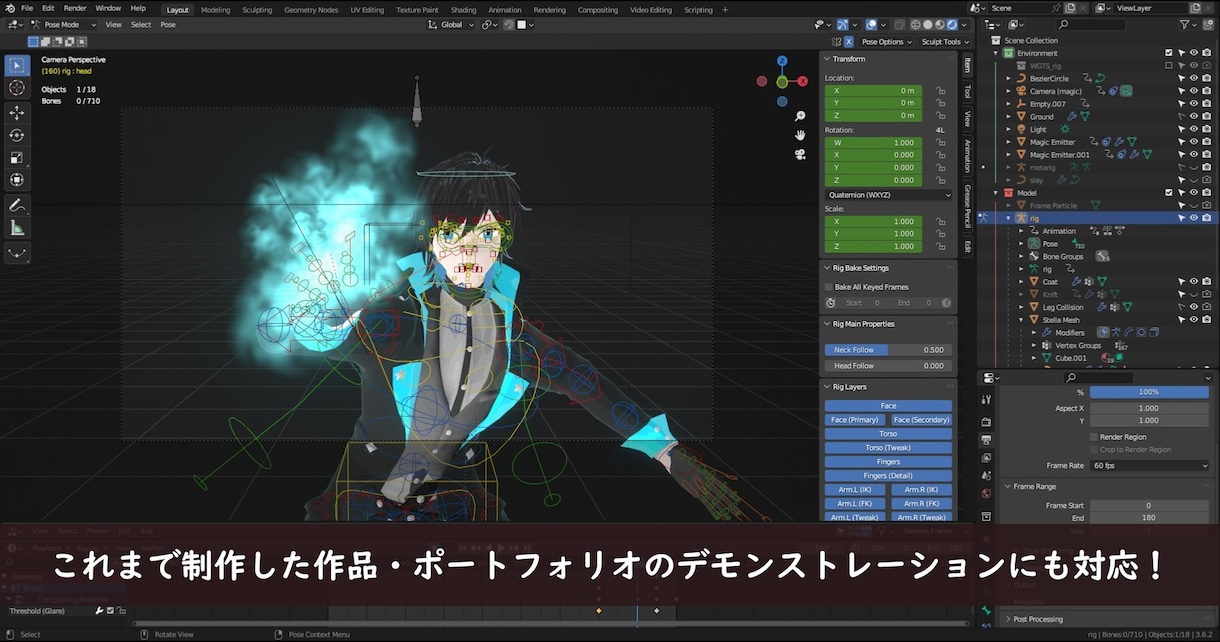Enable Bake All Keyed Frames checkbox
This screenshot has height=642, width=1220.
[829, 287]
